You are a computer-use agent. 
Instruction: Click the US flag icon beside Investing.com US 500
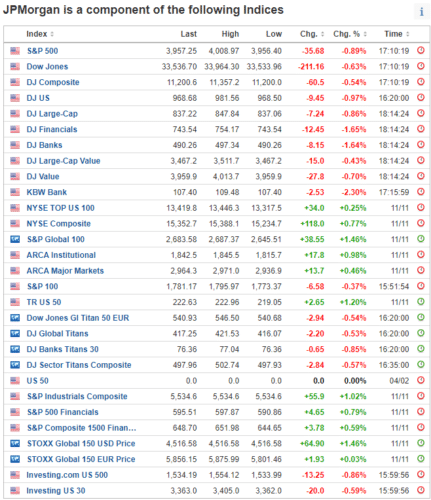[15, 475]
